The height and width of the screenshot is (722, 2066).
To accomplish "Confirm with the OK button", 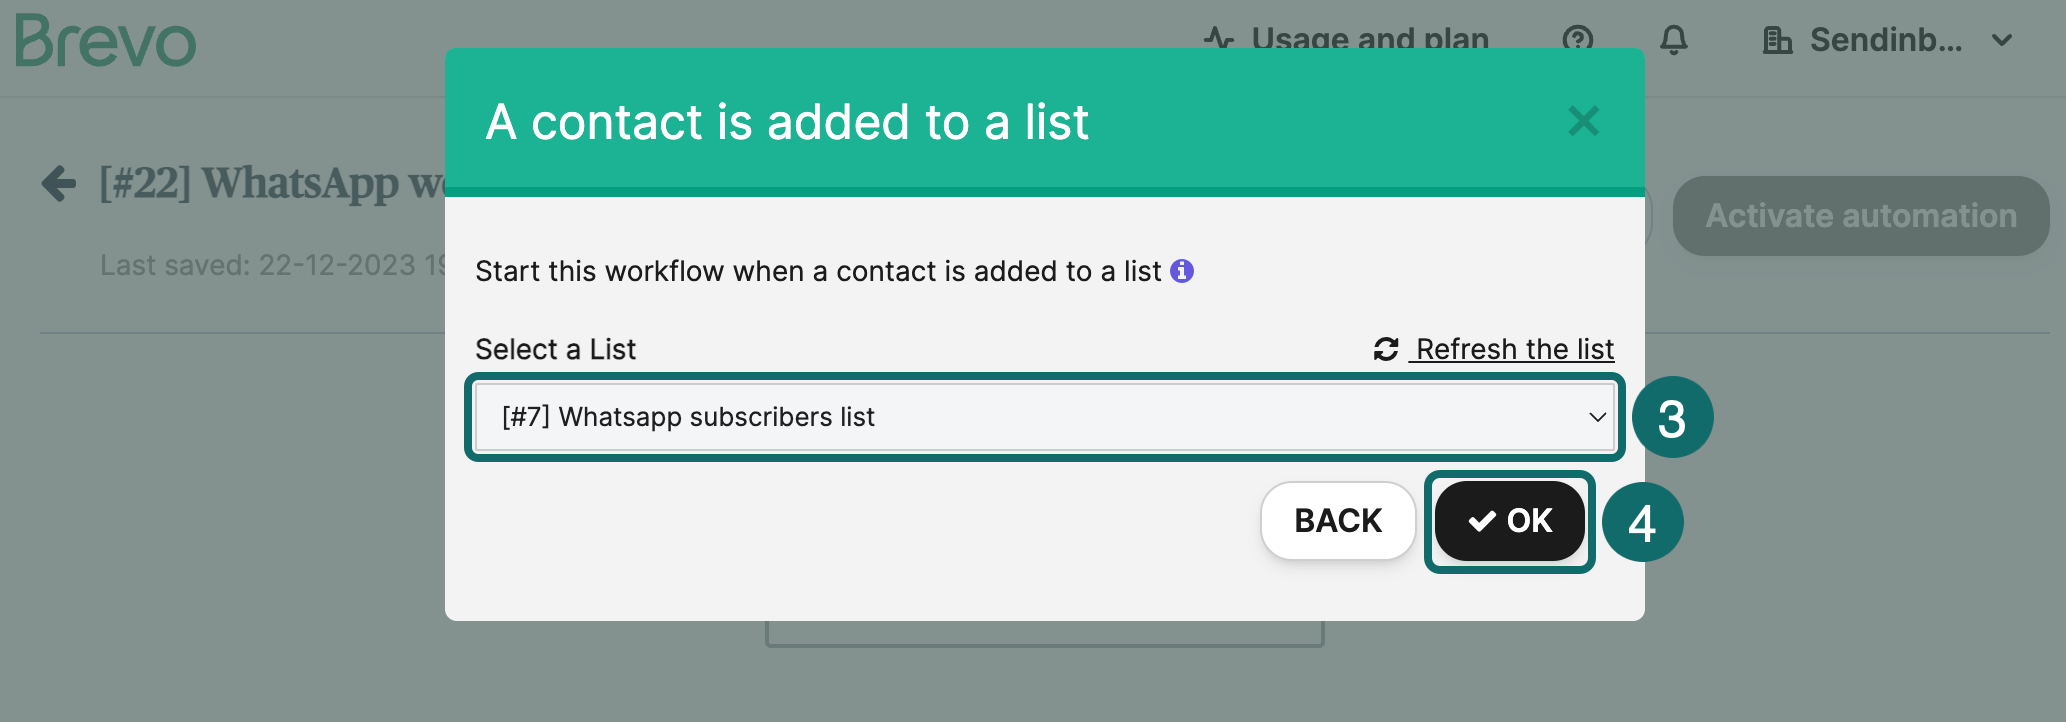I will [1510, 521].
